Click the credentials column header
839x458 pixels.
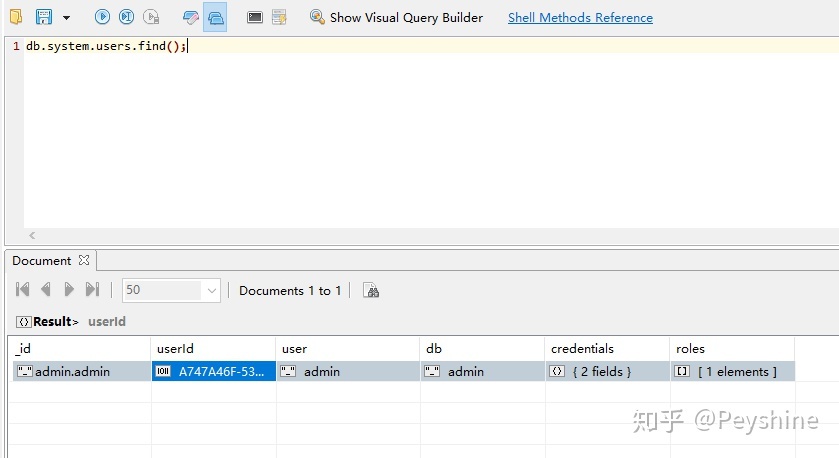pyautogui.click(x=607, y=348)
